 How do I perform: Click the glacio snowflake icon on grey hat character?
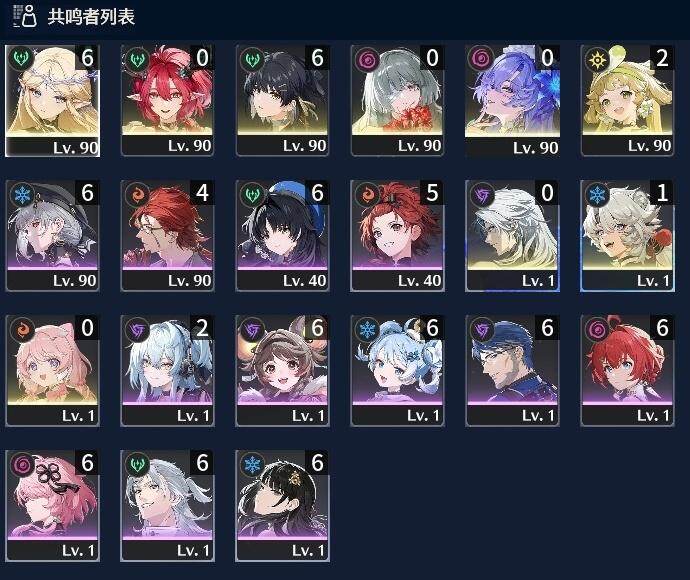click(x=22, y=194)
